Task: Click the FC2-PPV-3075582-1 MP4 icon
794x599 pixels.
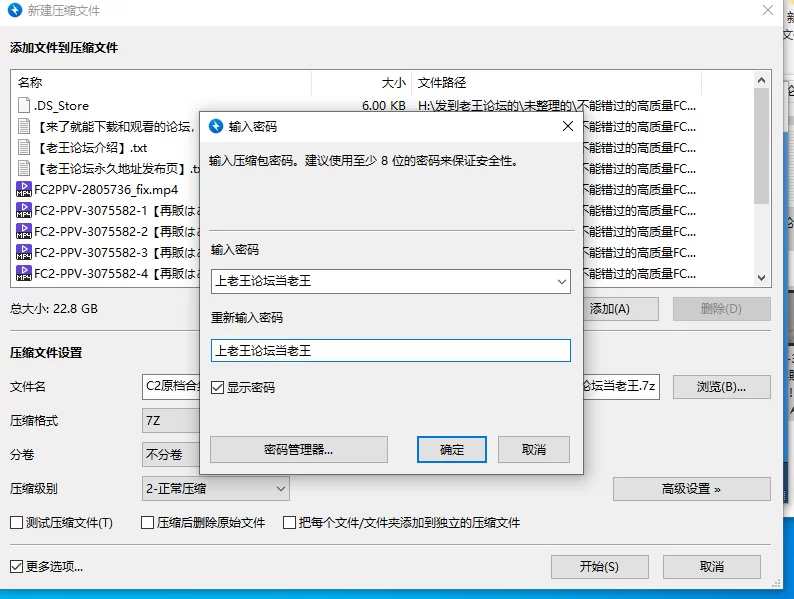Action: click(24, 210)
